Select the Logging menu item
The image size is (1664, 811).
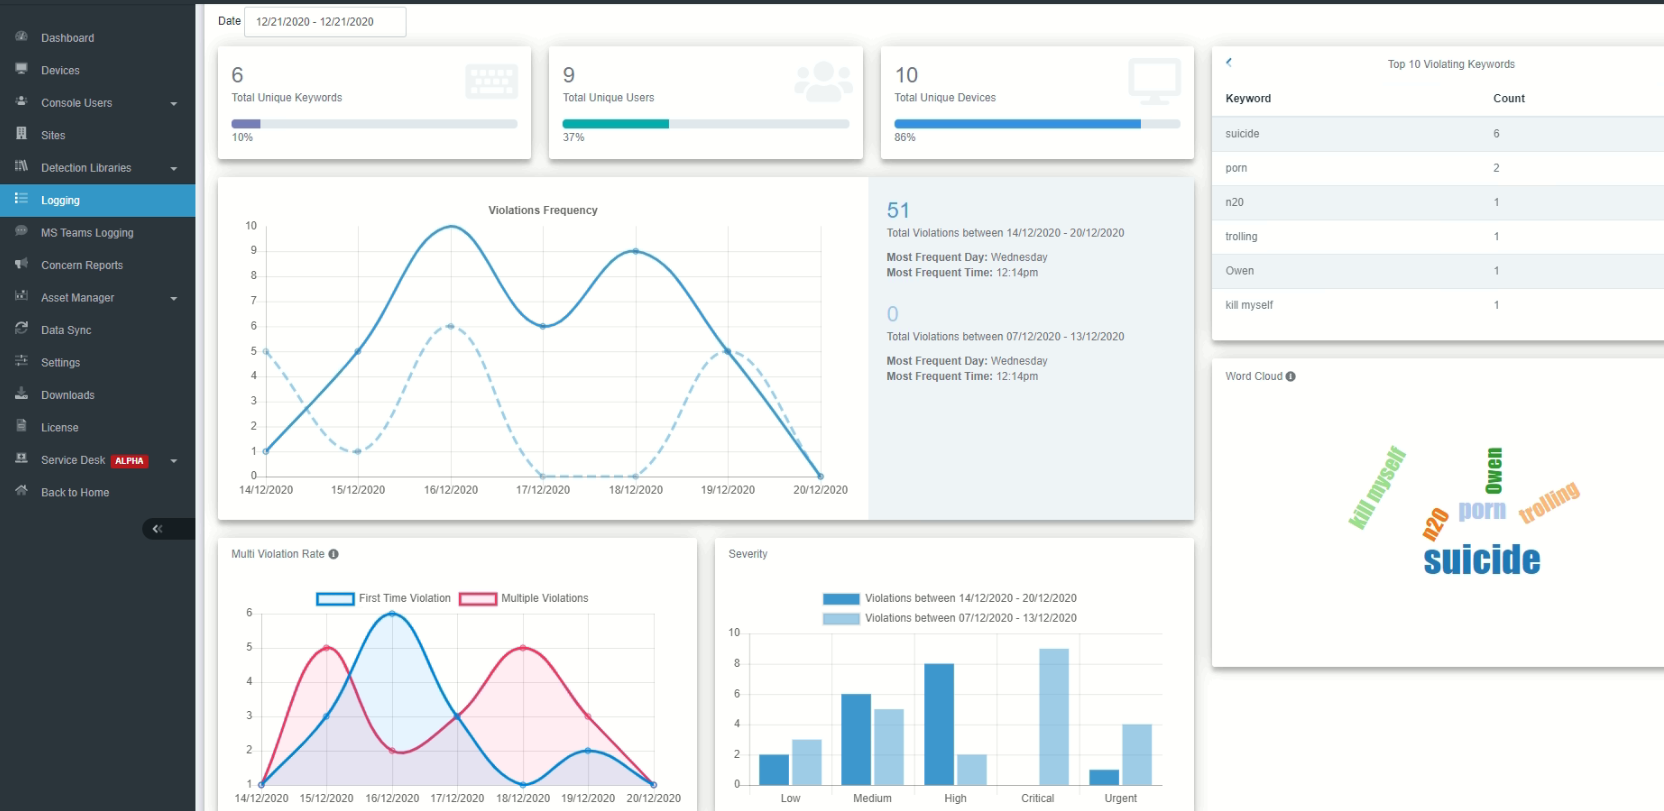[x=97, y=200]
